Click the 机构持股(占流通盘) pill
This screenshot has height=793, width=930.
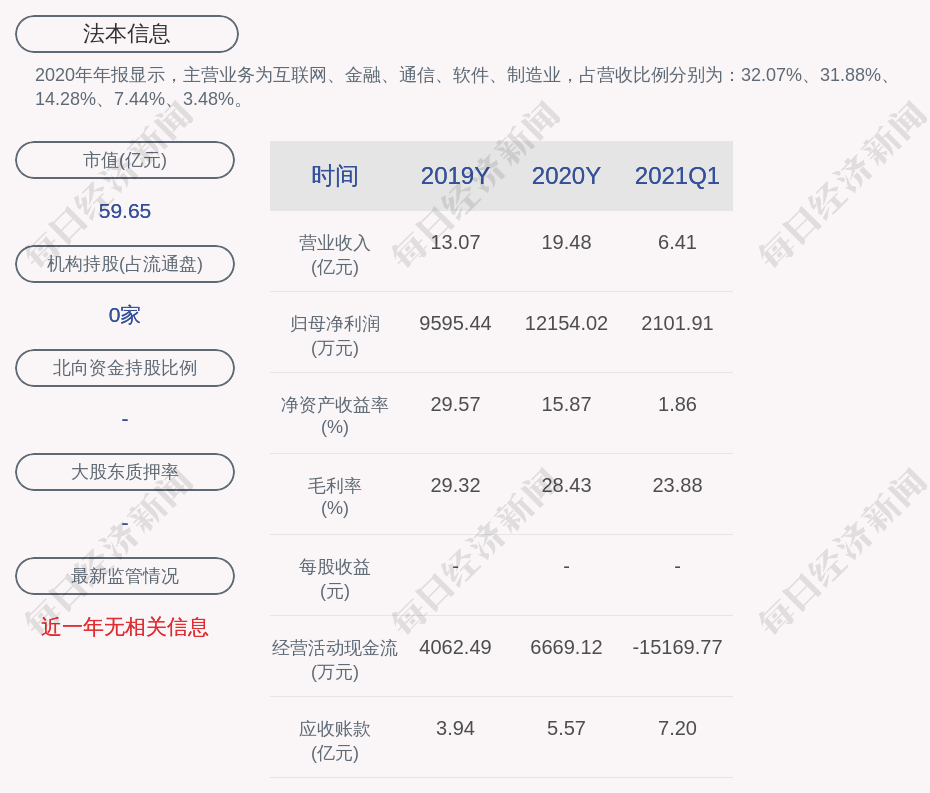pos(125,264)
